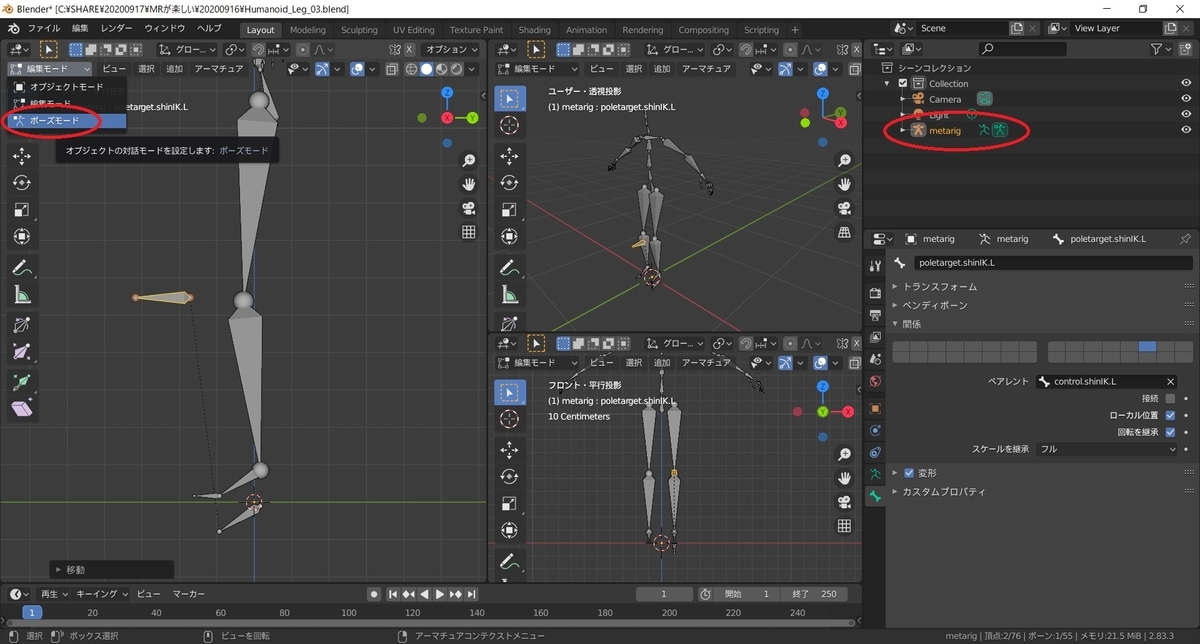Enable the 接続 checkbox

(x=1170, y=398)
